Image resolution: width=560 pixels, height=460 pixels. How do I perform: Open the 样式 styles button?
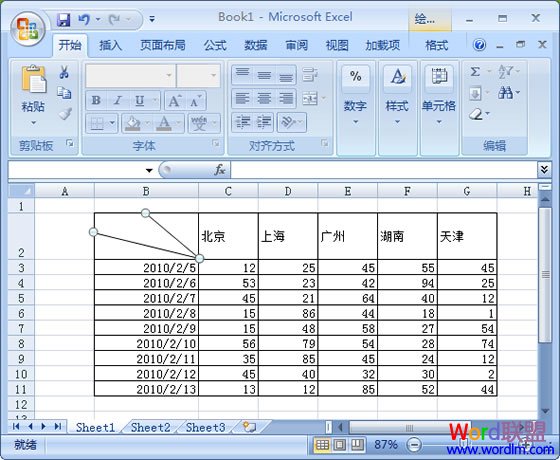click(397, 96)
